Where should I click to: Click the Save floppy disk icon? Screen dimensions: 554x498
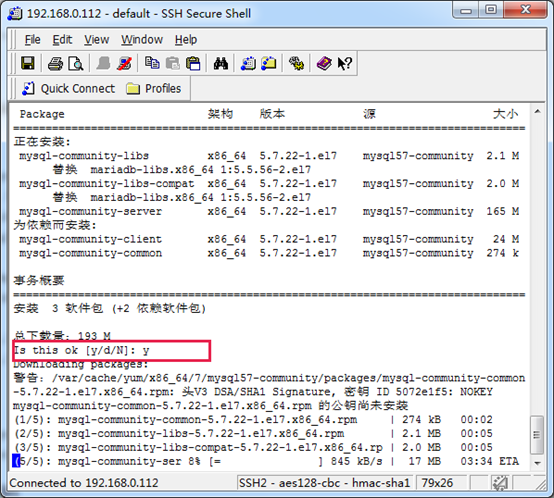click(28, 64)
